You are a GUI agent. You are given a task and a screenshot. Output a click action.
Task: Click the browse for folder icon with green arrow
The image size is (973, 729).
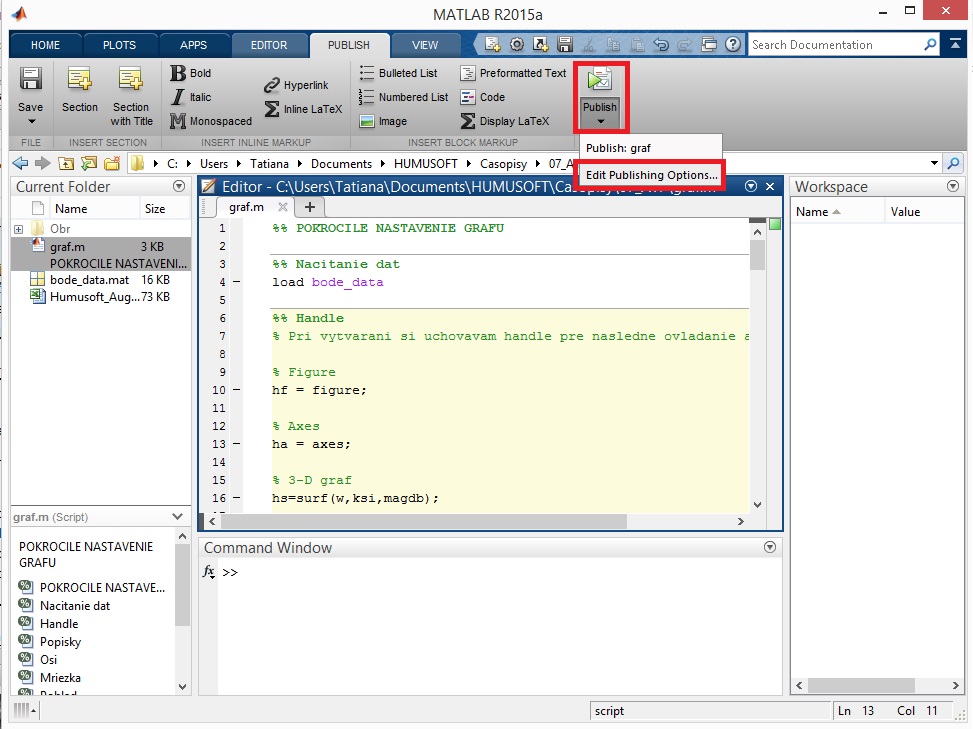pyautogui.click(x=89, y=163)
